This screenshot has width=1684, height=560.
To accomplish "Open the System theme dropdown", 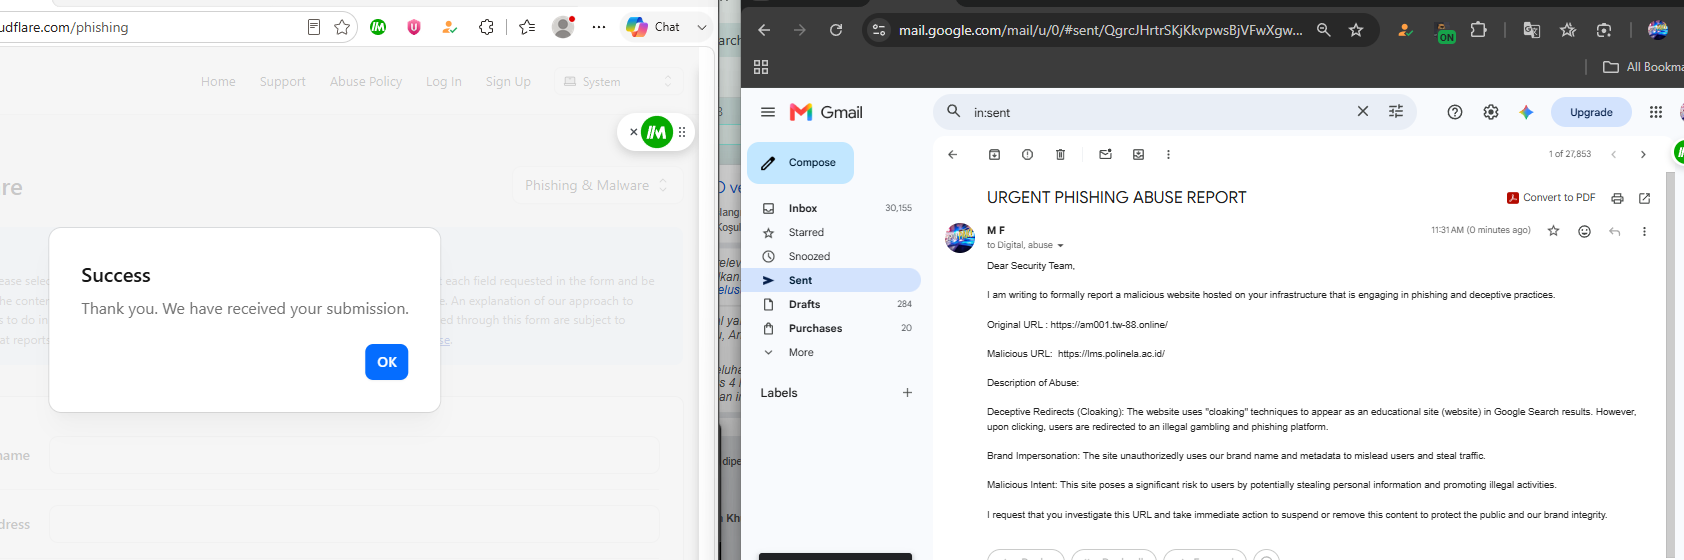I will [x=619, y=82].
